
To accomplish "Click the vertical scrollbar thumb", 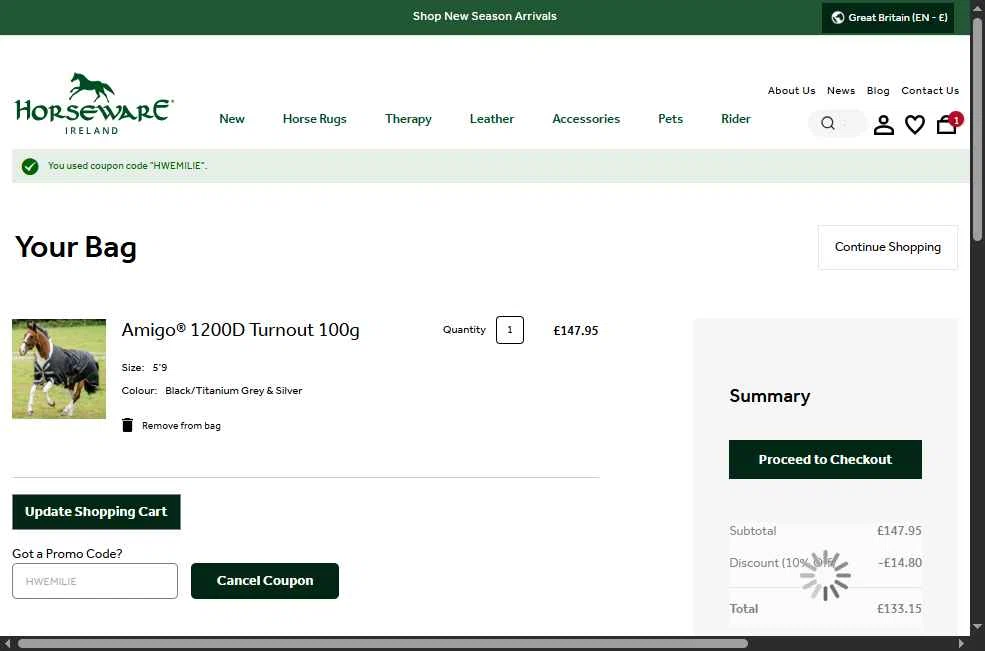I will click(977, 129).
